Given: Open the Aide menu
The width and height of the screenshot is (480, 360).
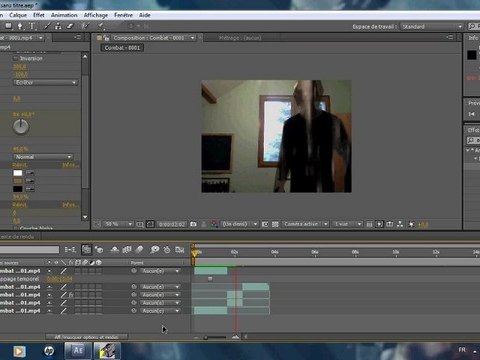Looking at the screenshot, I should [x=145, y=15].
